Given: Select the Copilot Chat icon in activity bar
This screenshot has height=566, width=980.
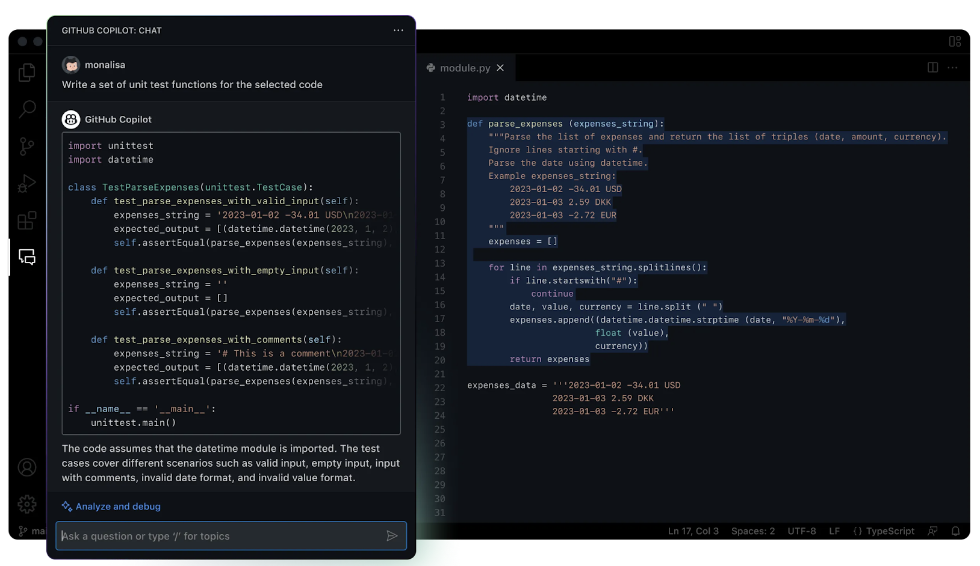Looking at the screenshot, I should [27, 257].
